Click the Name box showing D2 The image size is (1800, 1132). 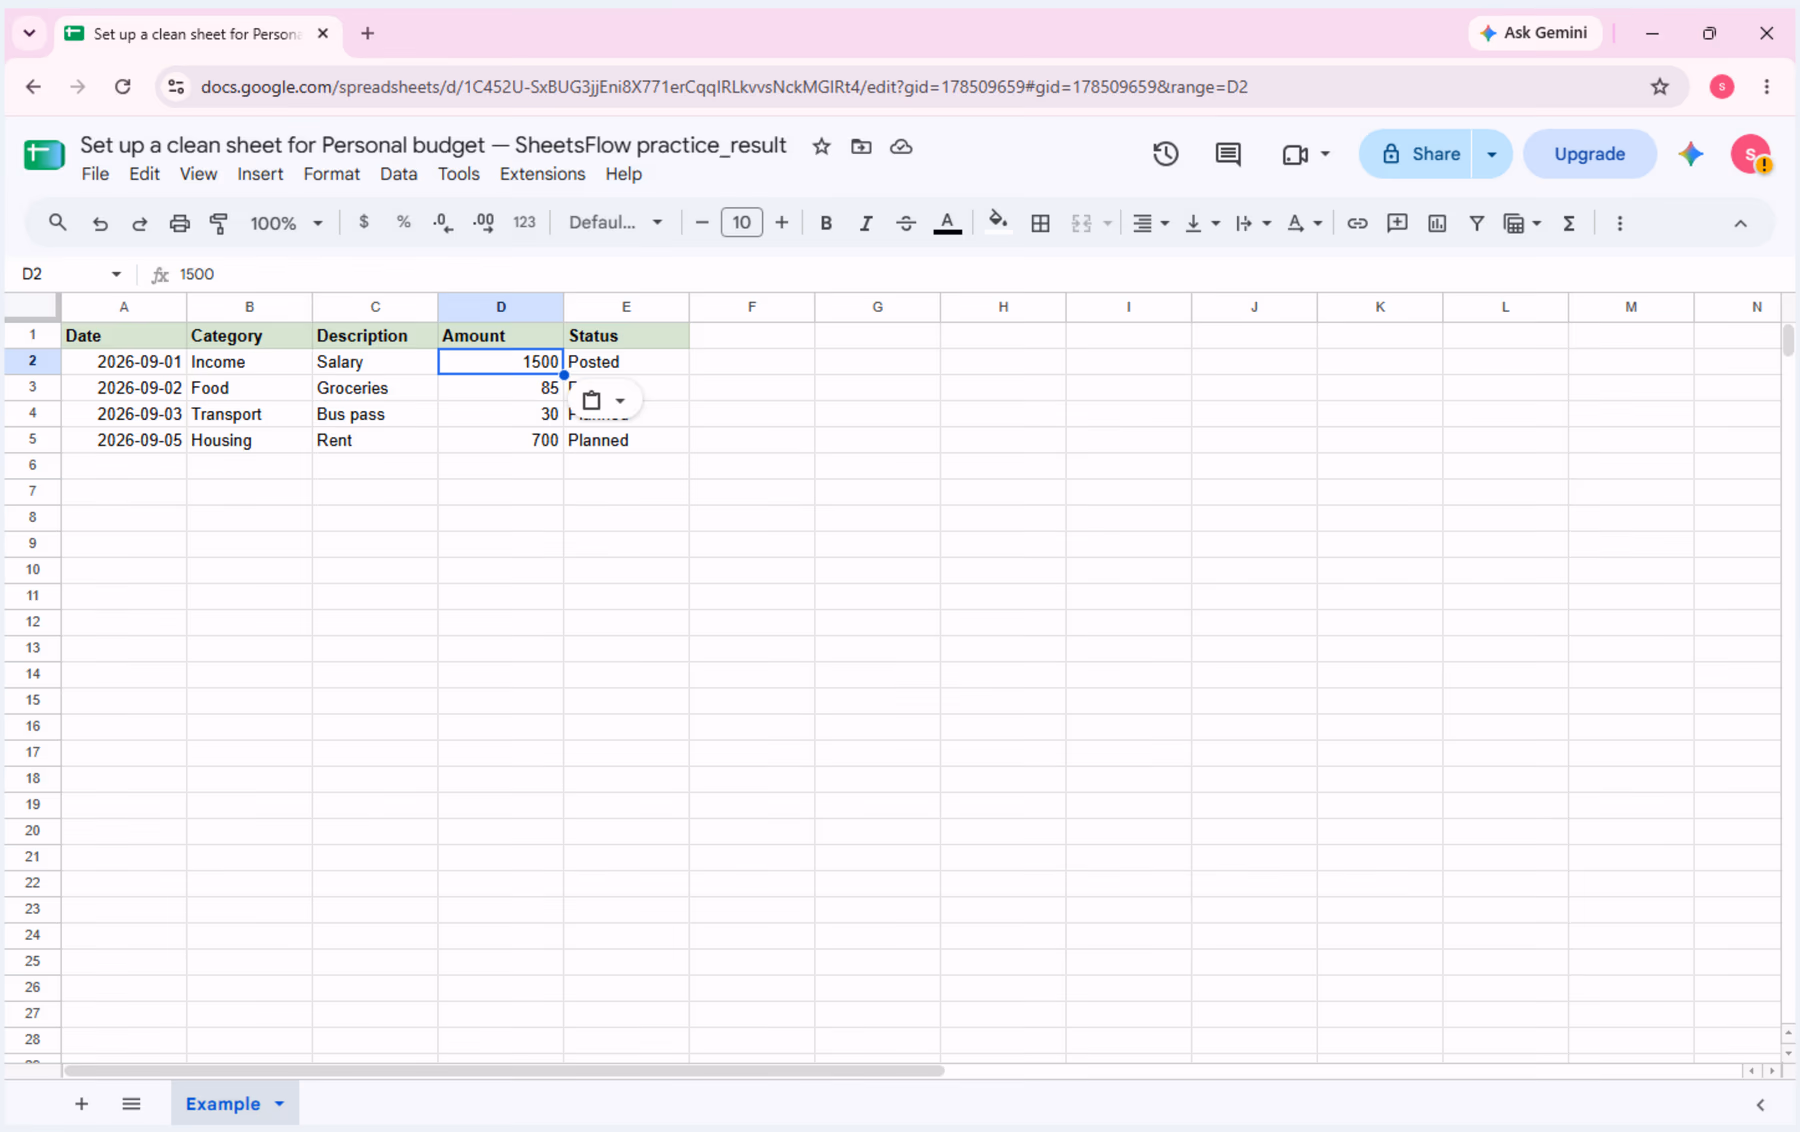pos(62,274)
